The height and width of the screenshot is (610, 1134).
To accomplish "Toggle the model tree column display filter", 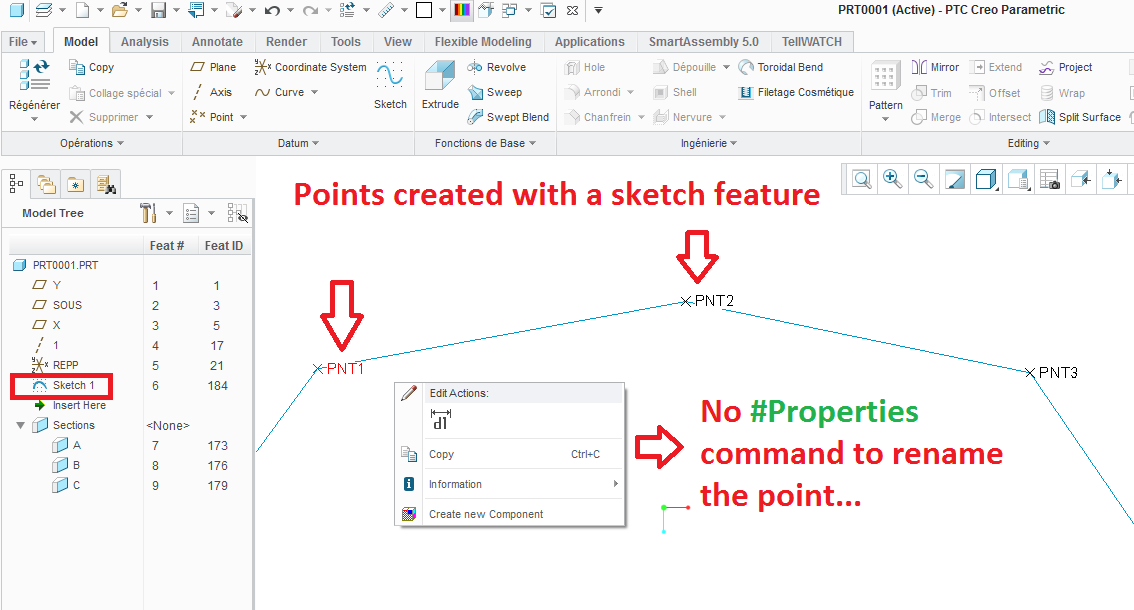I will click(x=238, y=213).
